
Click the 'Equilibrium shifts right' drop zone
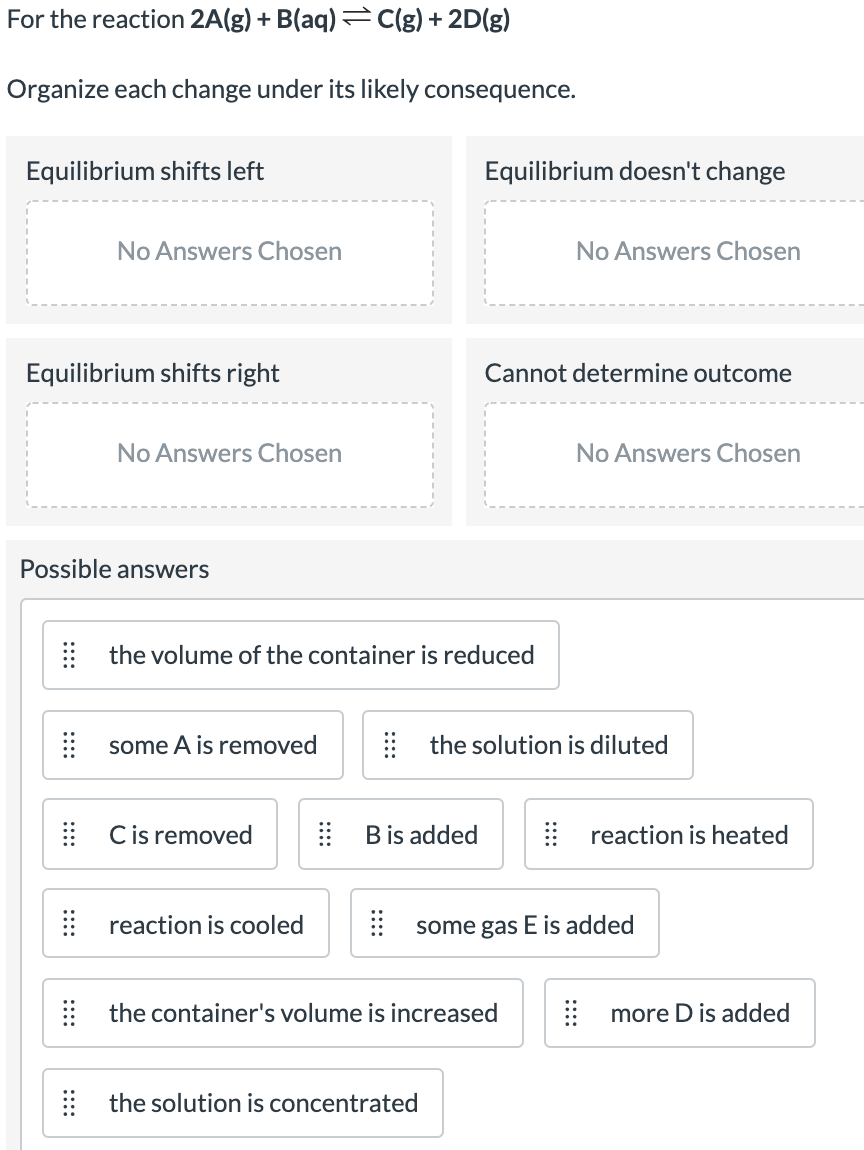pyautogui.click(x=230, y=454)
